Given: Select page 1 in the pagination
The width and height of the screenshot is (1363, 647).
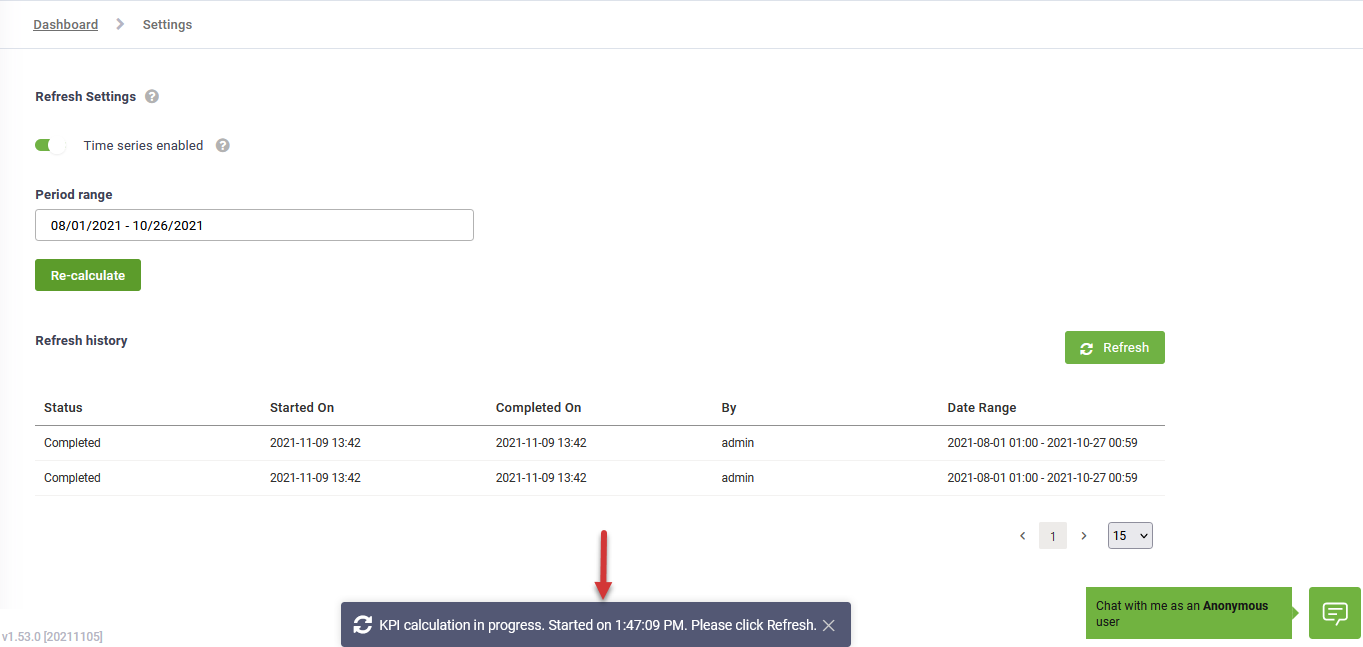Looking at the screenshot, I should [1052, 536].
